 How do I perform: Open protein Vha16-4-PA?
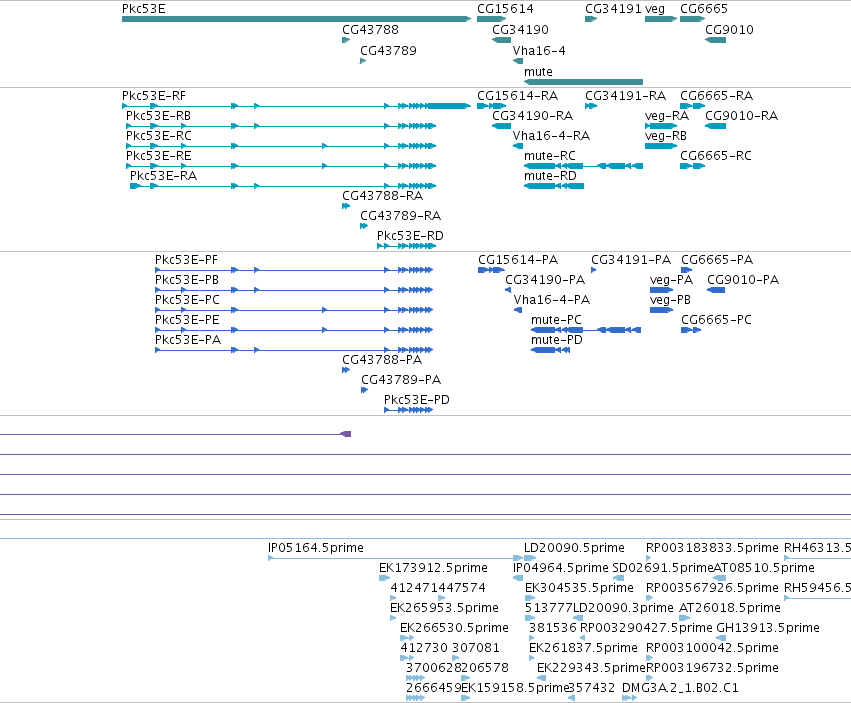coord(552,300)
